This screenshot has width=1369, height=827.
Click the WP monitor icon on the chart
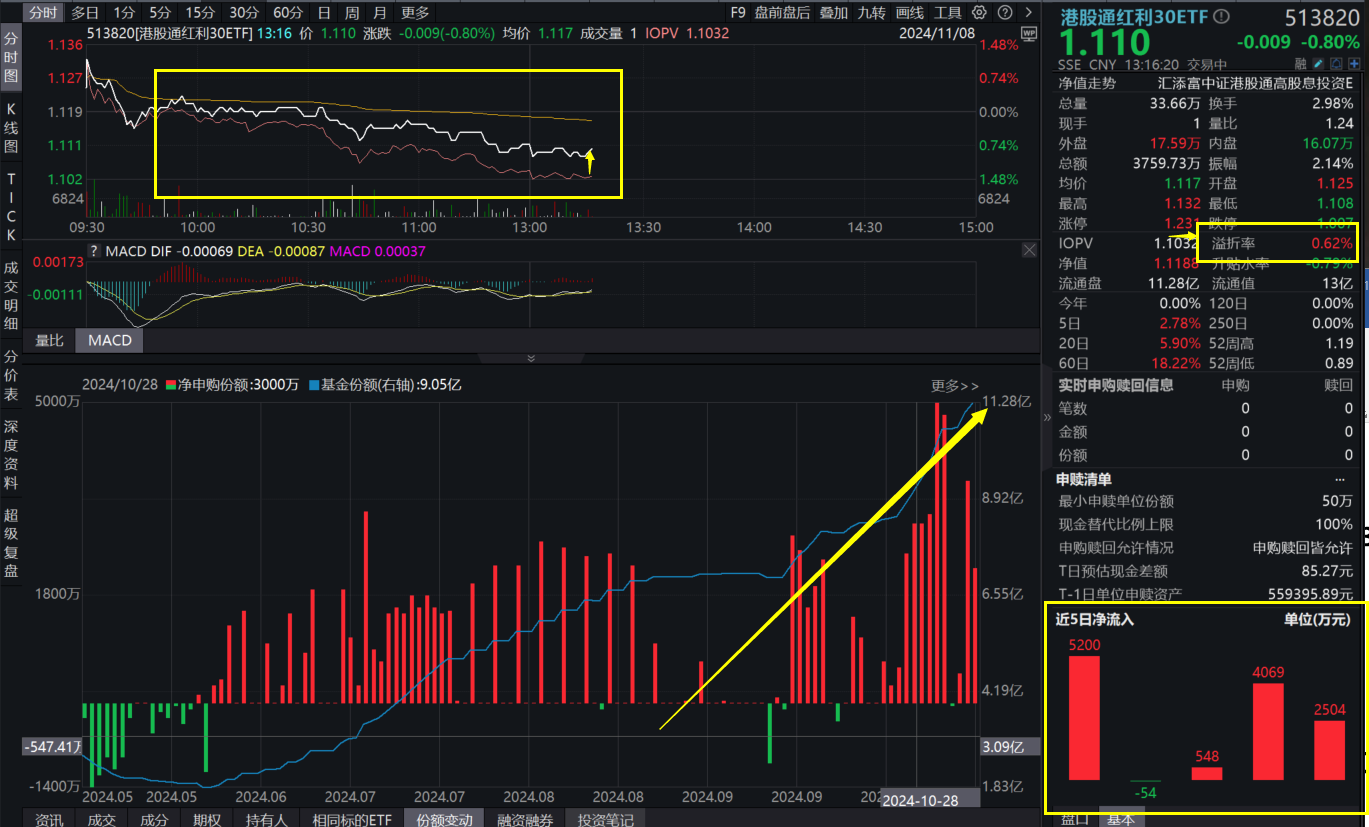point(1029,34)
